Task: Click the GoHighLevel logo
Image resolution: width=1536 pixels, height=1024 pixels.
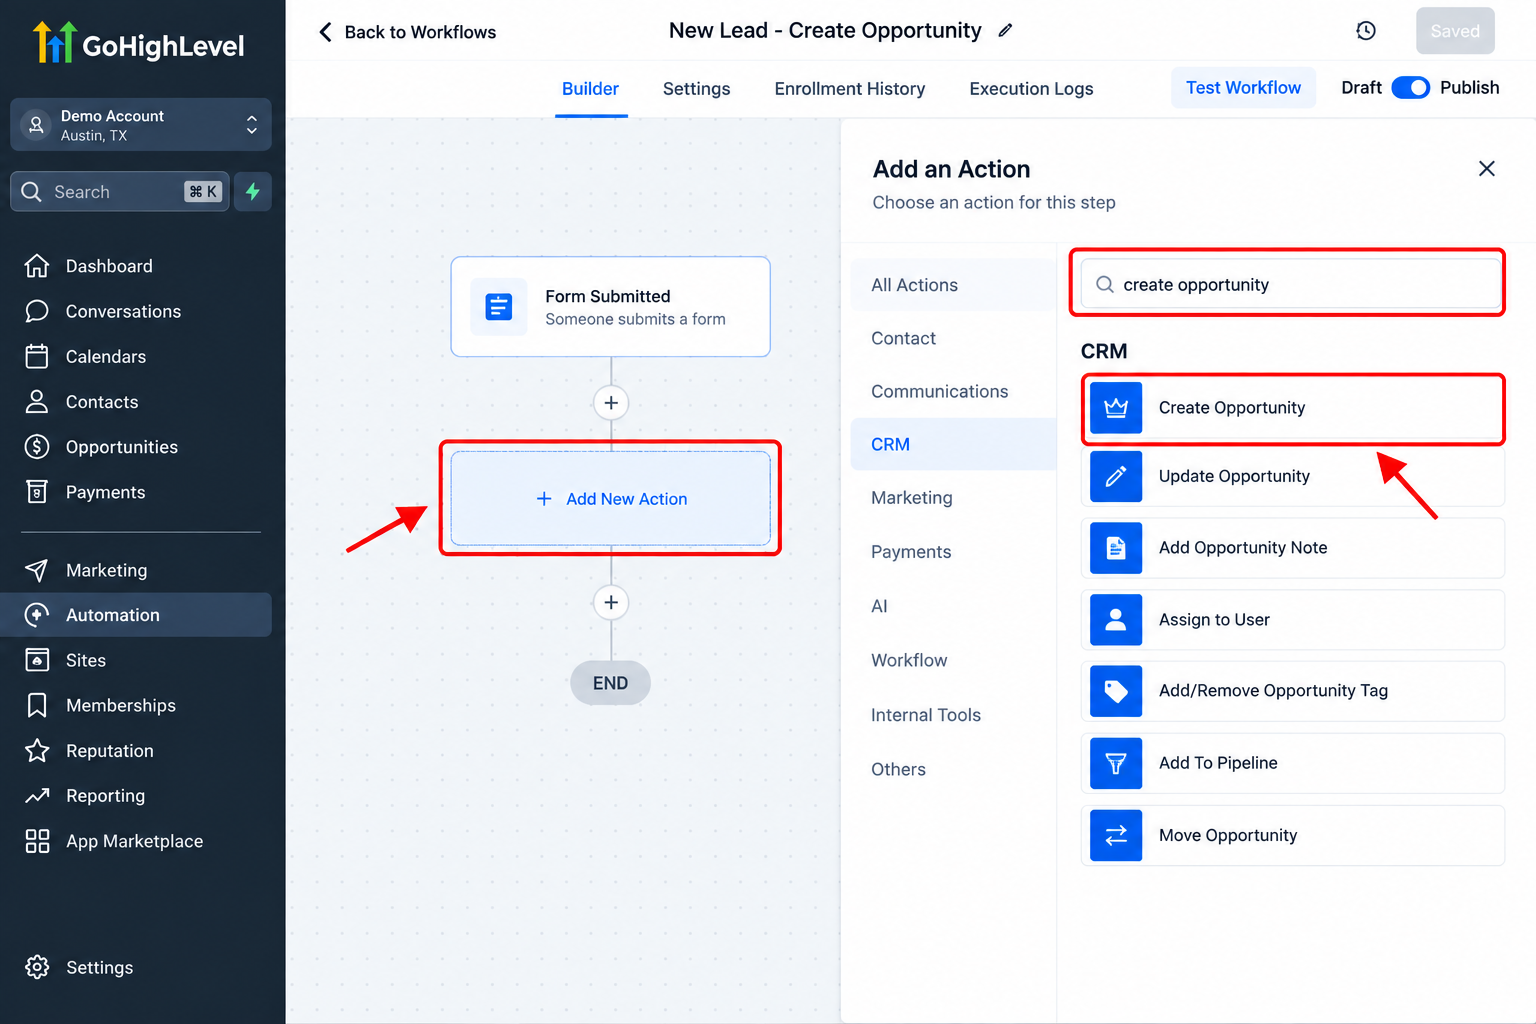Action: click(x=139, y=43)
